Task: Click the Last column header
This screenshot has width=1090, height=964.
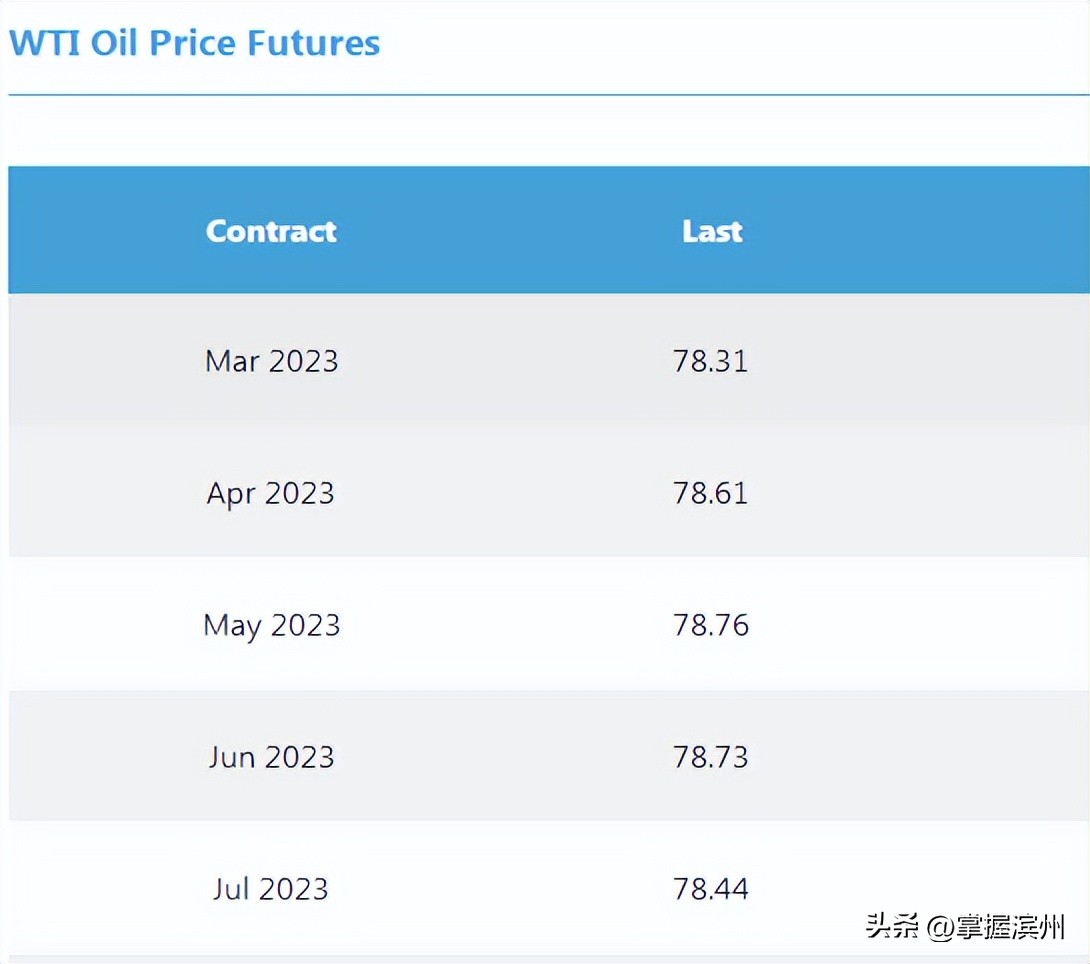Action: pyautogui.click(x=712, y=231)
